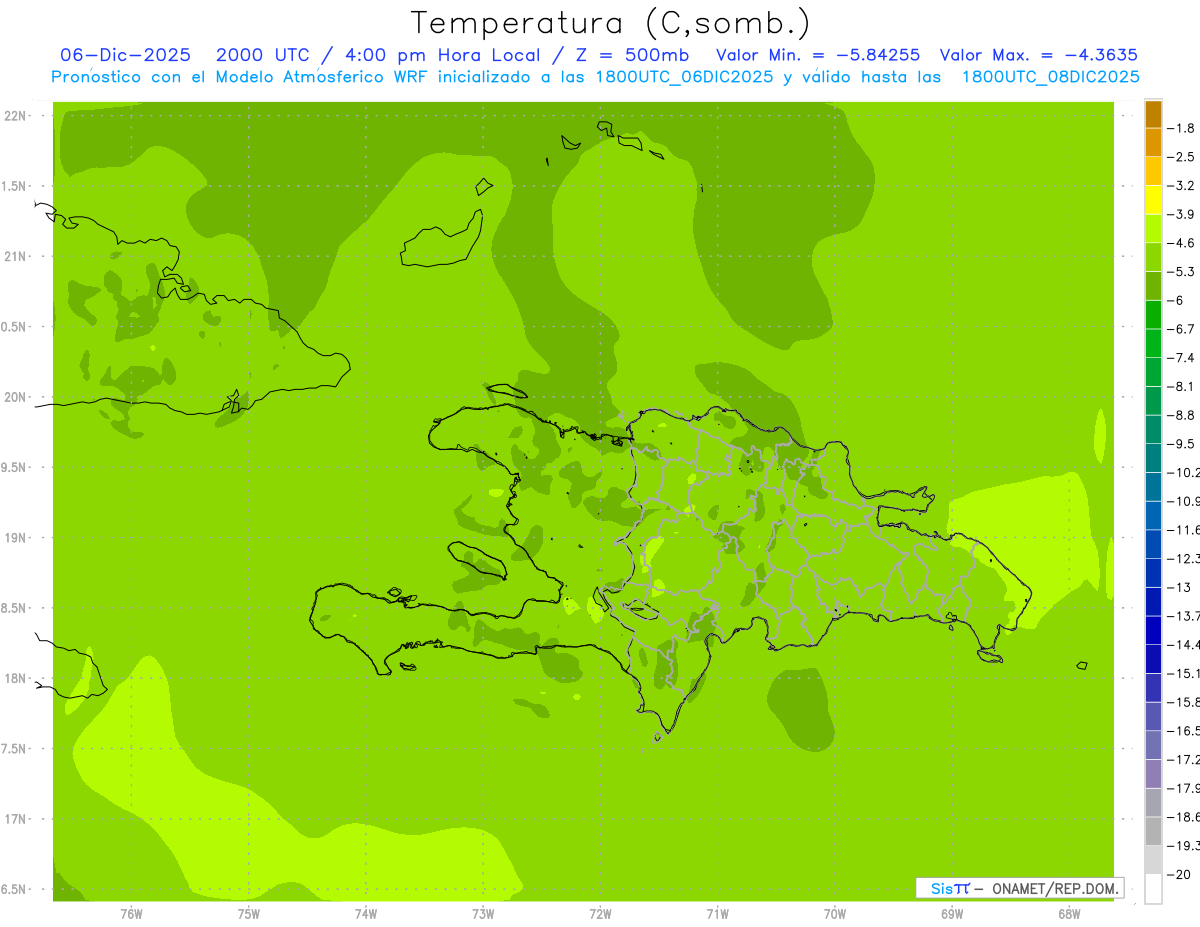Screen dimensions: 1200x927
Task: Click the '68W' longitude axis label
Action: click(x=1069, y=914)
